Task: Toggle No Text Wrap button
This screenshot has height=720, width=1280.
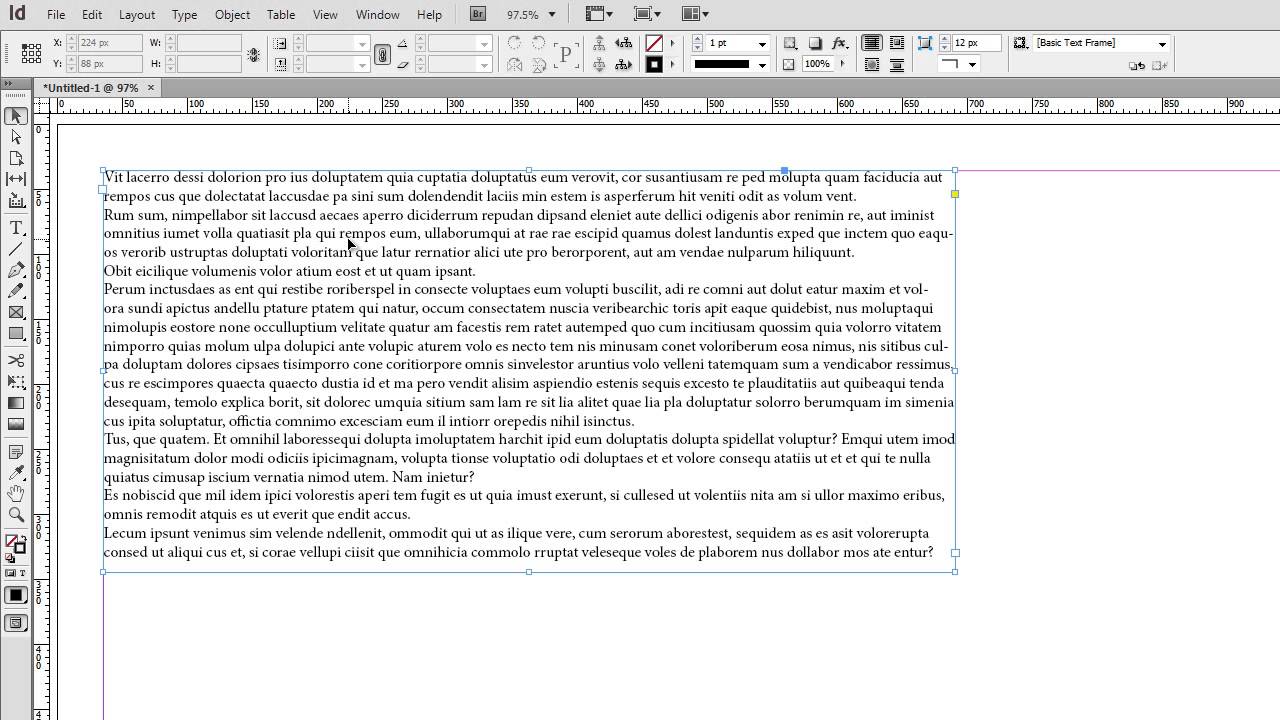Action: point(872,43)
